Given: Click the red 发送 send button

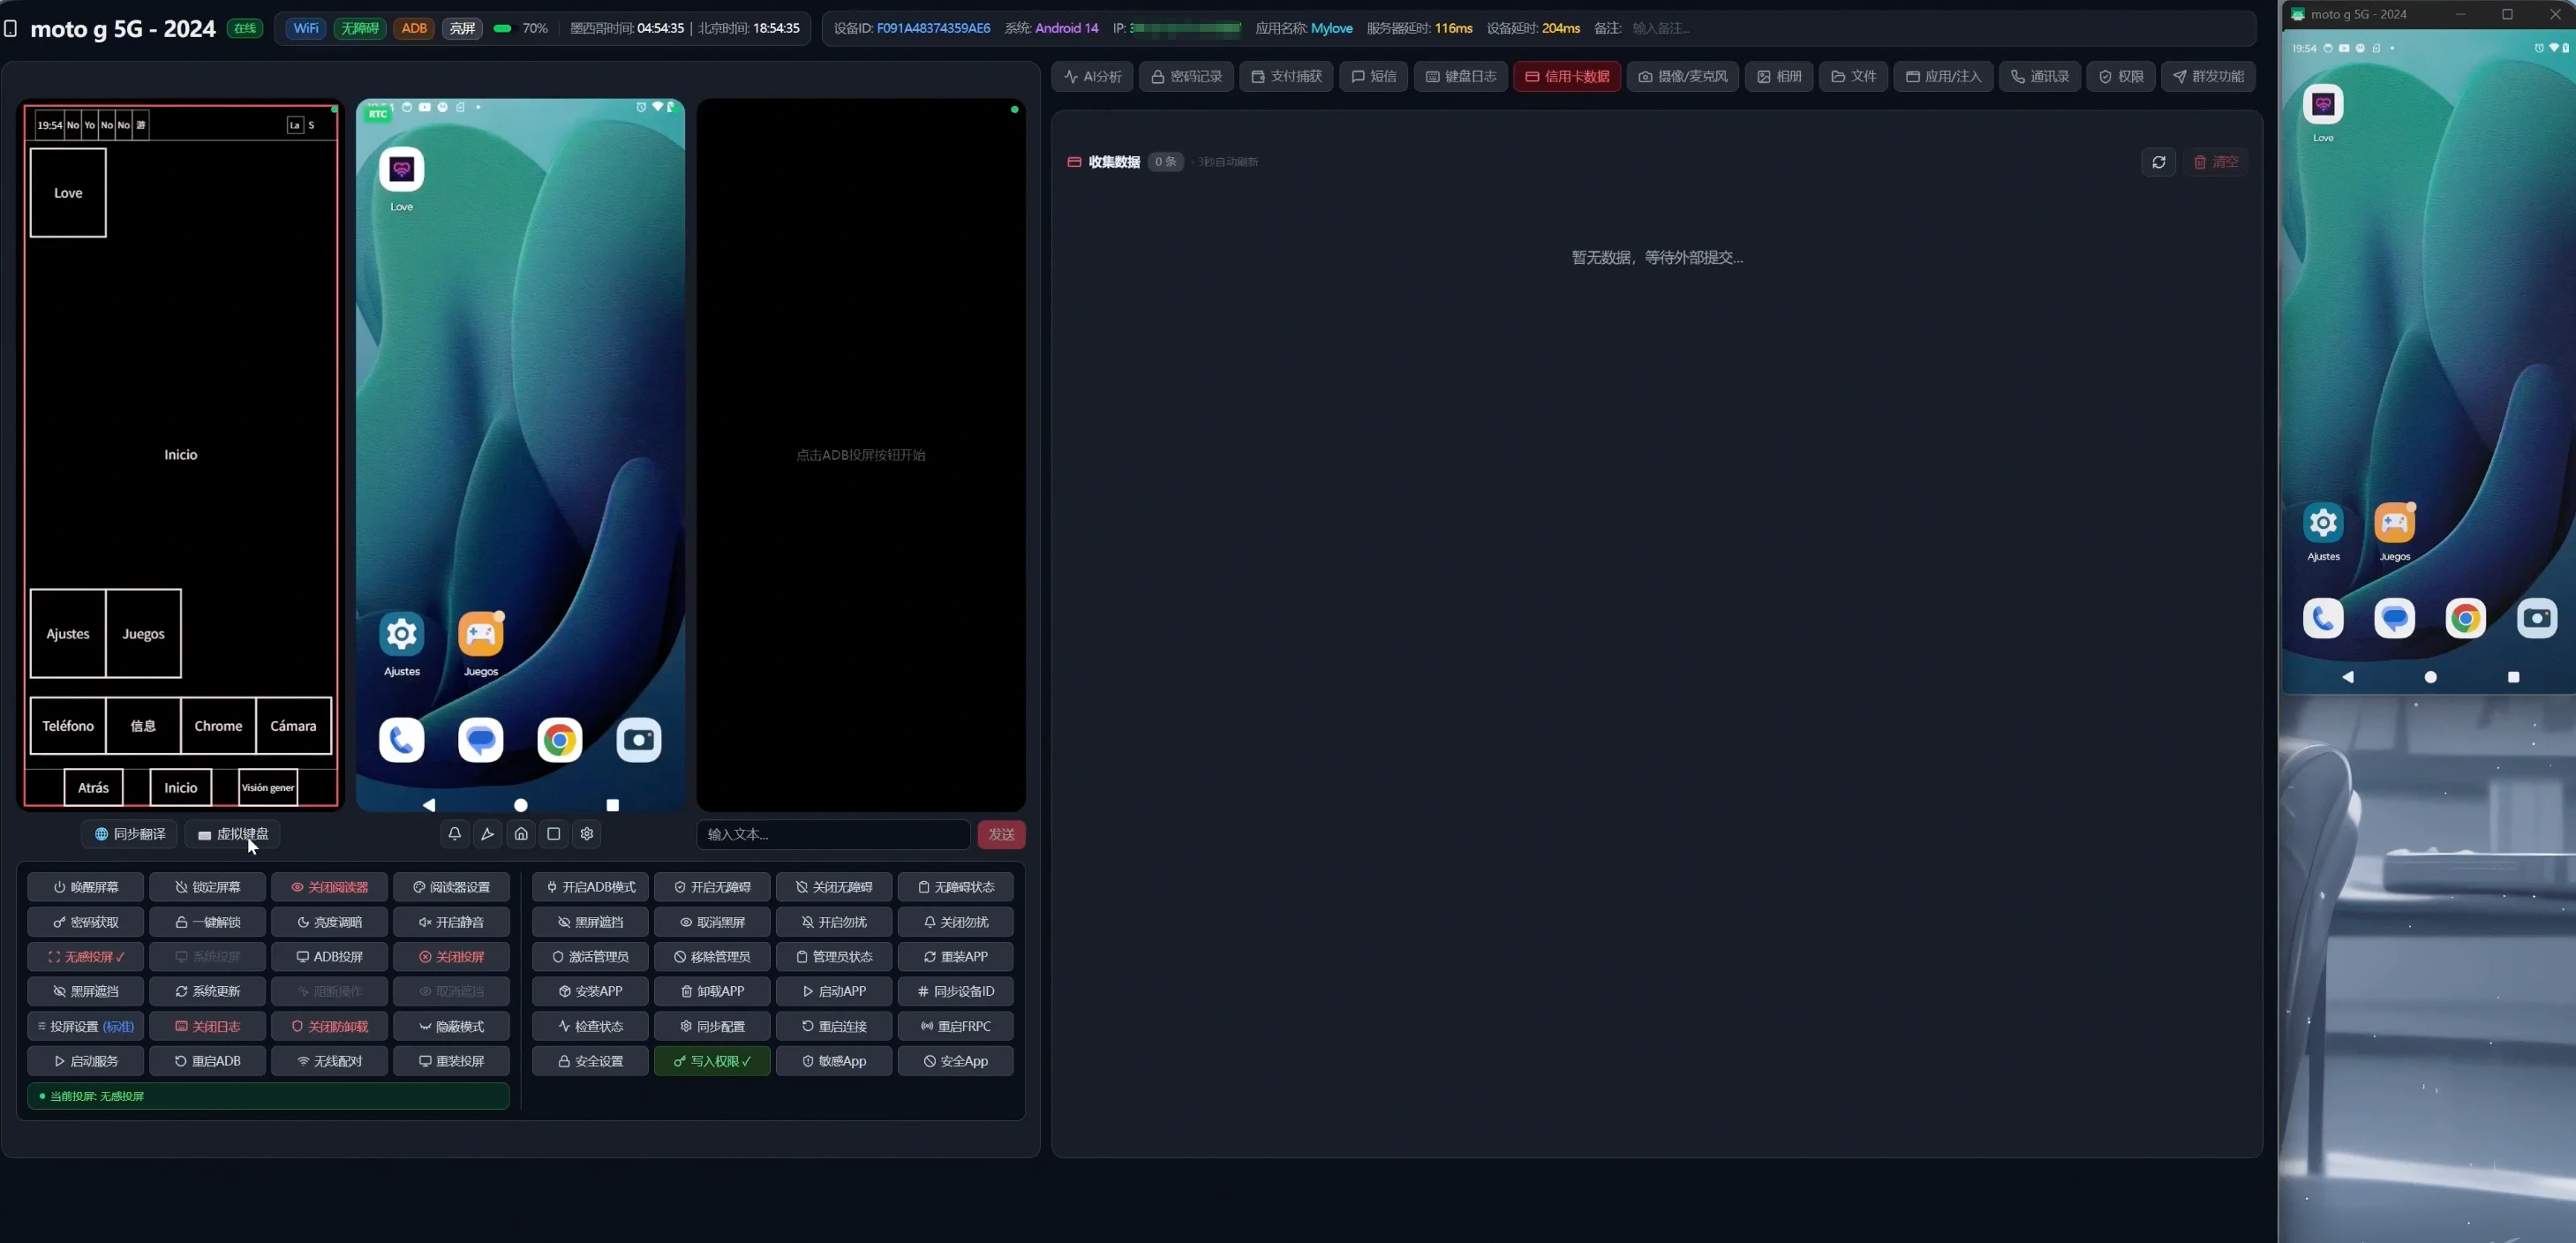Looking at the screenshot, I should tap(1001, 834).
